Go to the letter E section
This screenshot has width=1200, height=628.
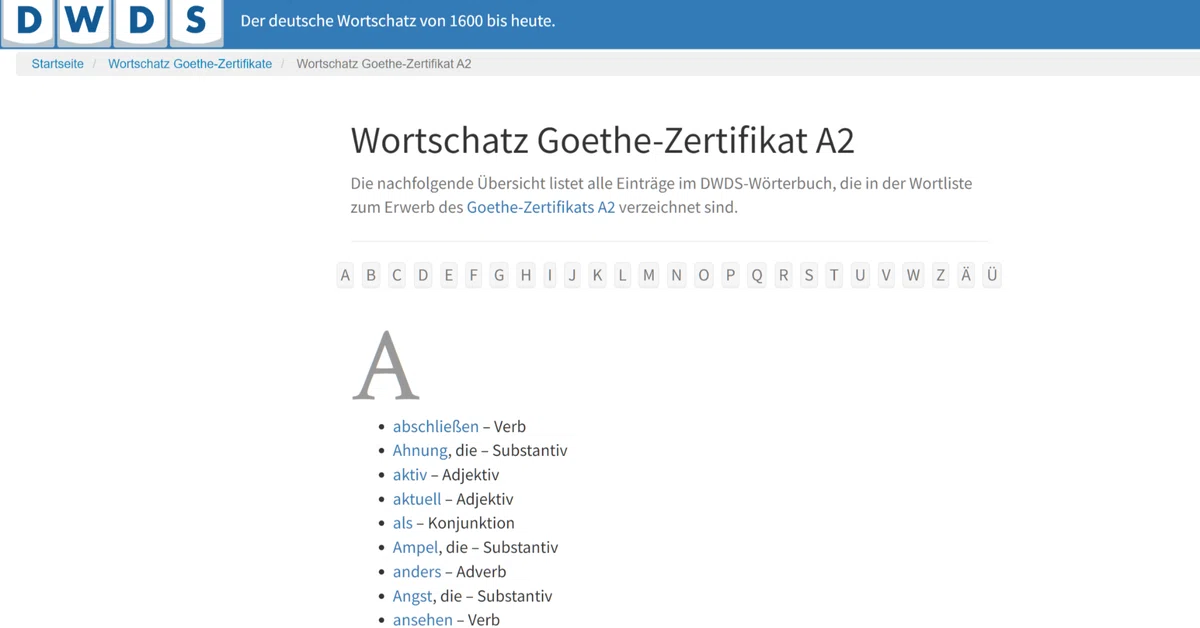pyautogui.click(x=449, y=275)
